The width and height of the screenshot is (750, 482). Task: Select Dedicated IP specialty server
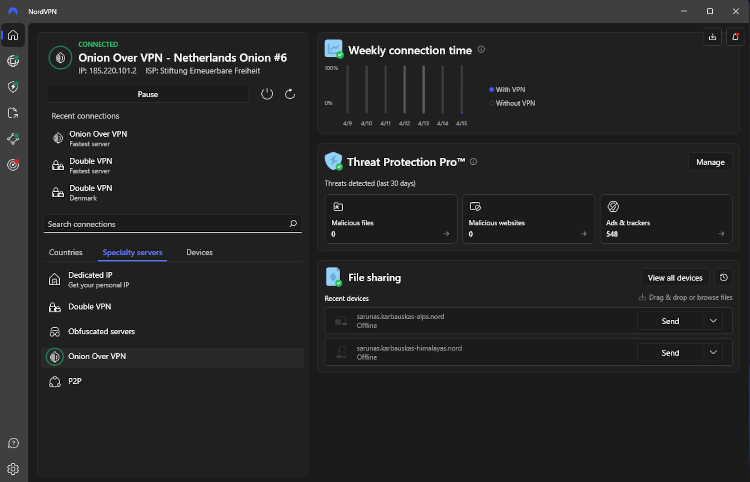[173, 279]
